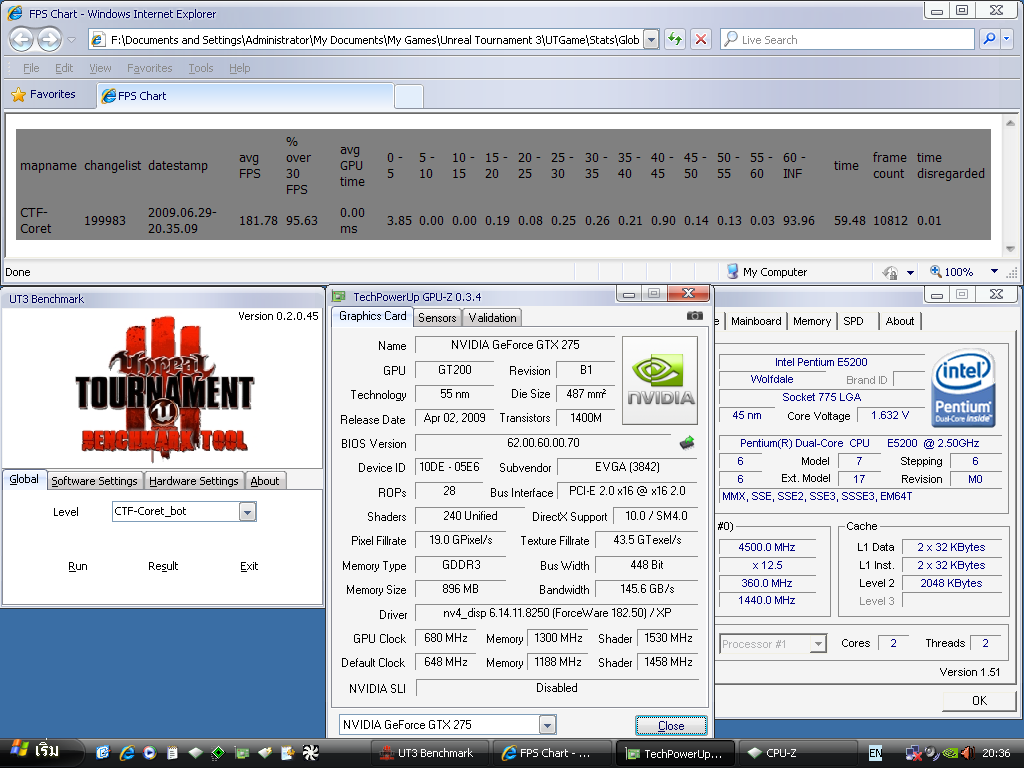This screenshot has height=768, width=1024.
Task: Open the security zone dropdown in status bar
Action: (910, 272)
